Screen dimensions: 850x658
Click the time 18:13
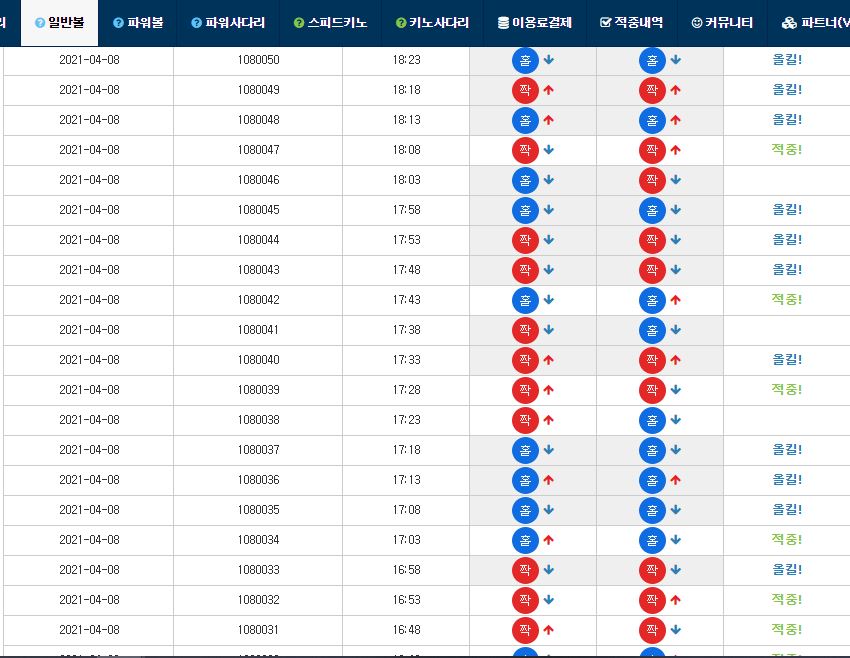click(407, 120)
